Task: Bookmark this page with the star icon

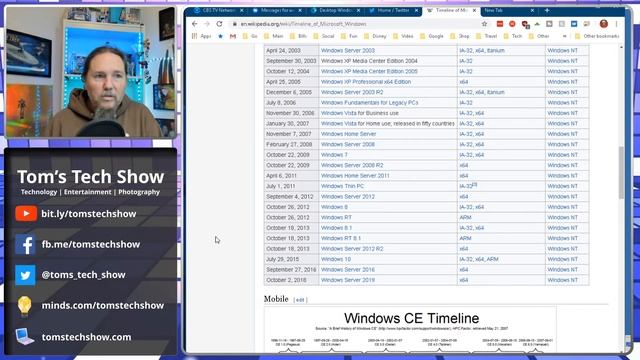Action: coord(484,24)
